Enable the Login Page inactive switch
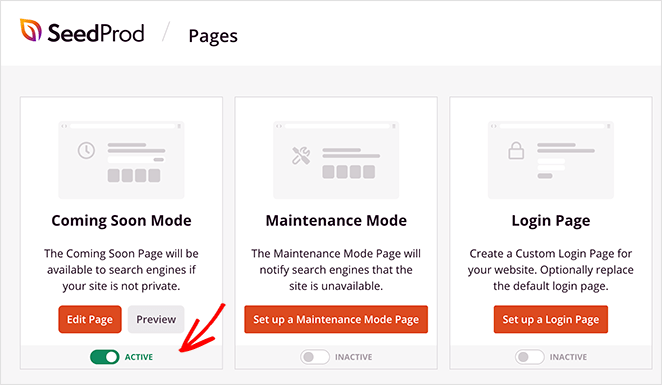 (x=529, y=357)
